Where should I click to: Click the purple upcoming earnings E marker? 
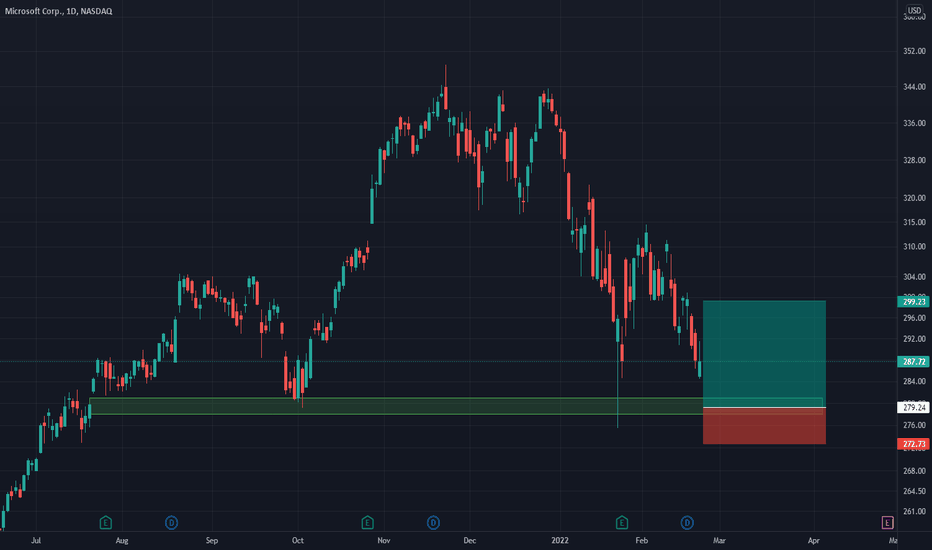(887, 523)
